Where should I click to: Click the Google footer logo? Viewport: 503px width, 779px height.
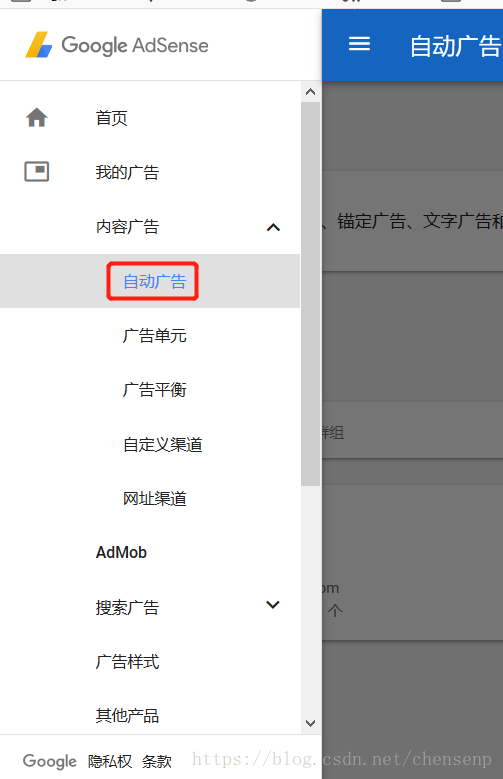(x=50, y=761)
